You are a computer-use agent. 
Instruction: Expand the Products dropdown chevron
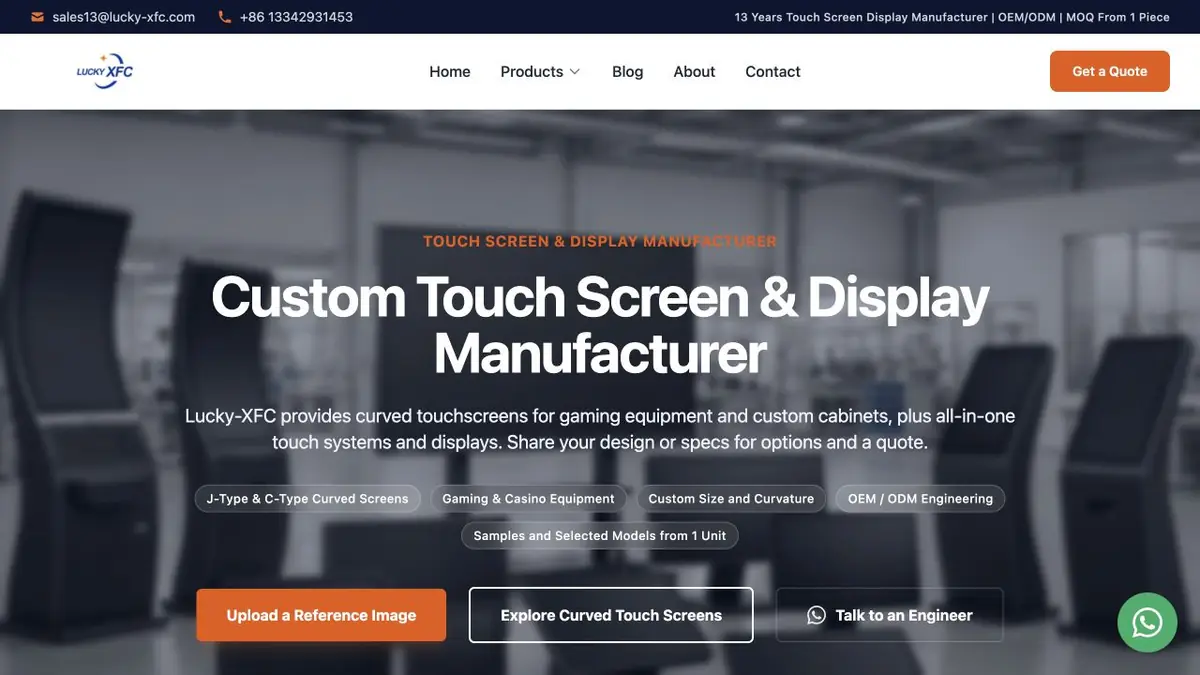[575, 72]
